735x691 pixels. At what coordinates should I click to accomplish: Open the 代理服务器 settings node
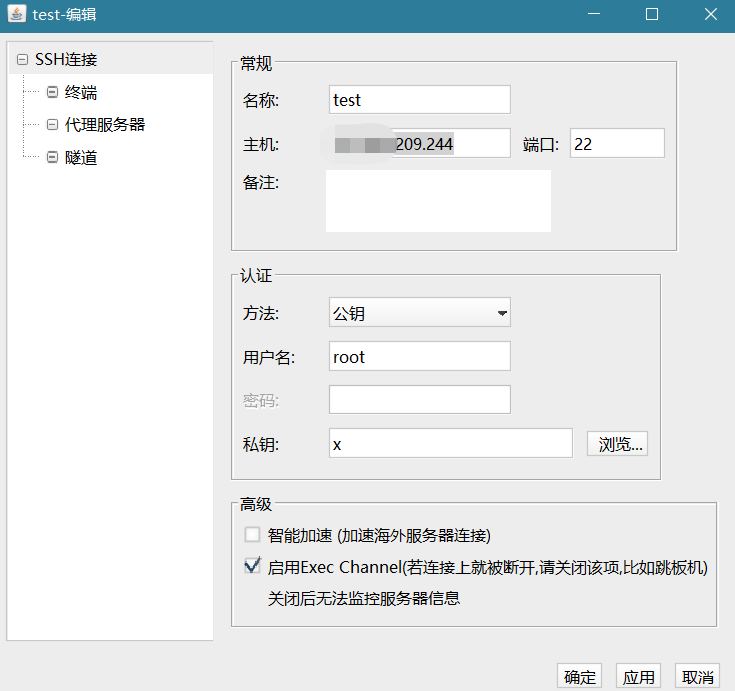click(x=105, y=125)
